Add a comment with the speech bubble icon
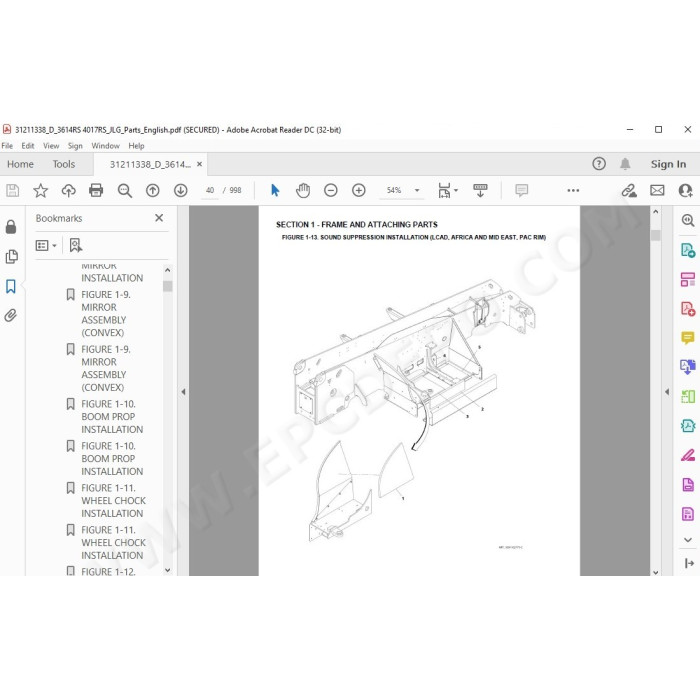The width and height of the screenshot is (700, 700). [521, 191]
